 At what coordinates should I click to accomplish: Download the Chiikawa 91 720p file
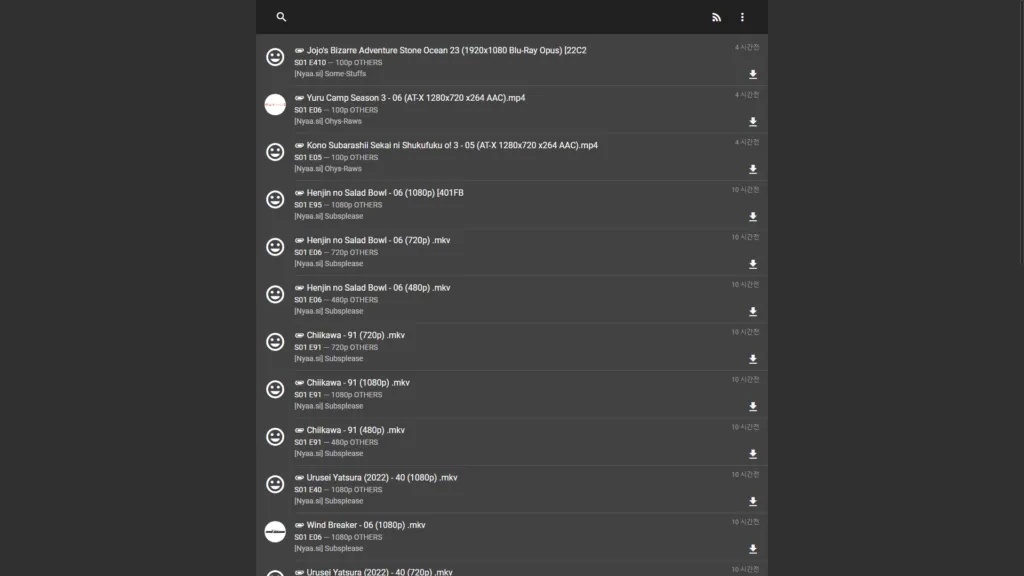click(753, 359)
